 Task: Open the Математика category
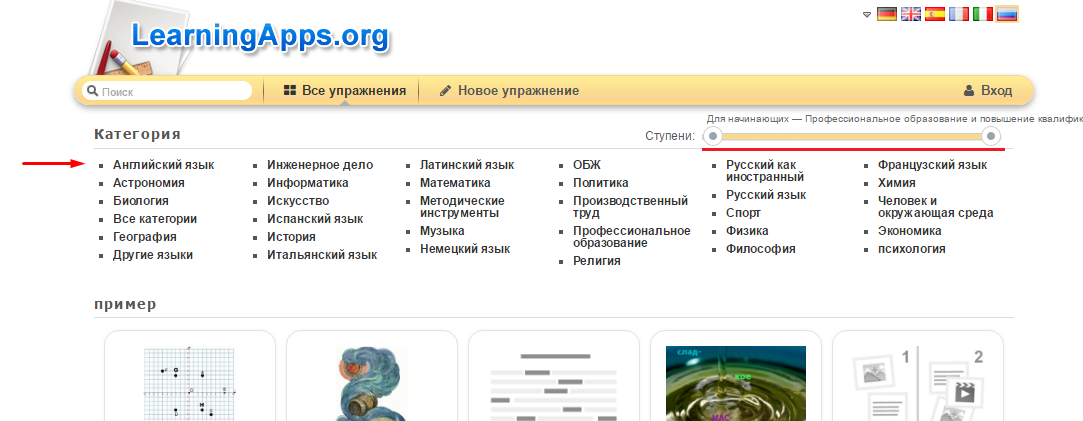point(456,183)
